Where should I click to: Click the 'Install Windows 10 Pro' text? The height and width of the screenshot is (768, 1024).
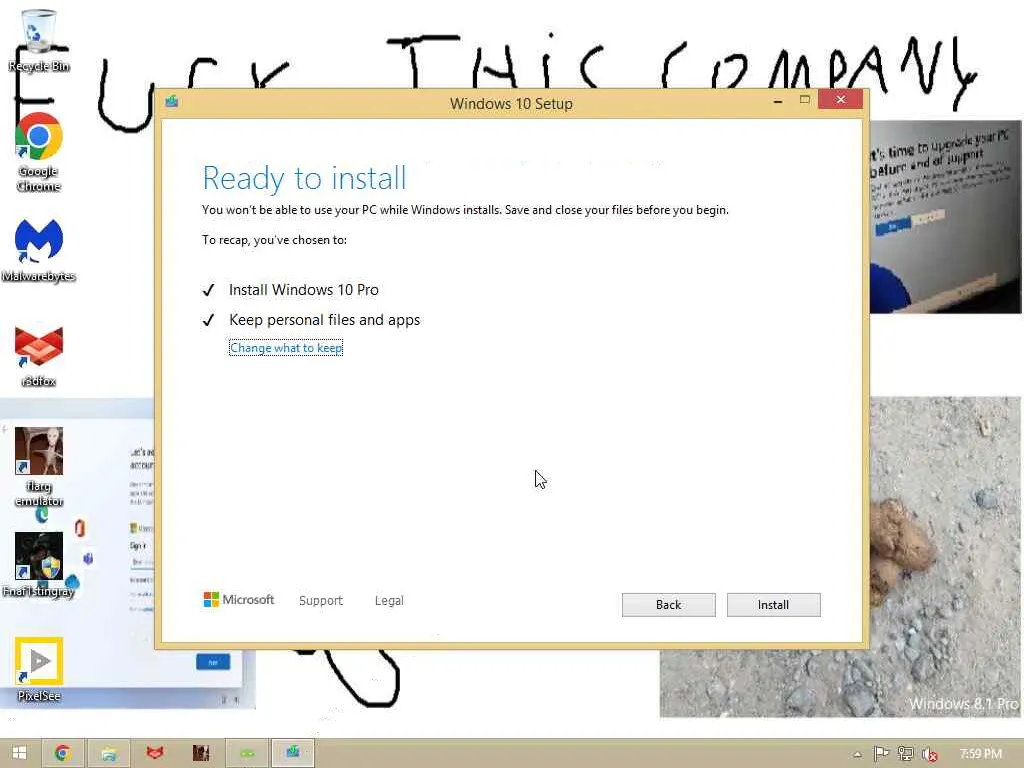click(x=304, y=290)
